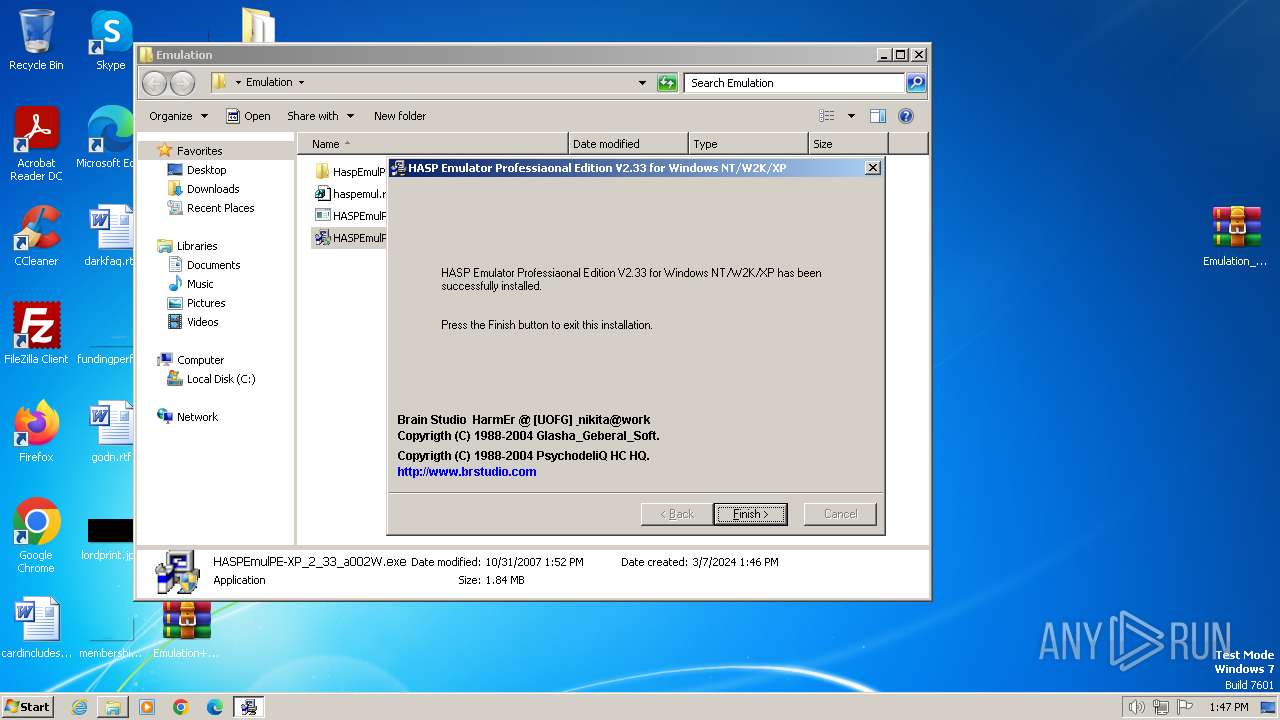
Task: Click the Cancel button in installer
Action: (840, 514)
